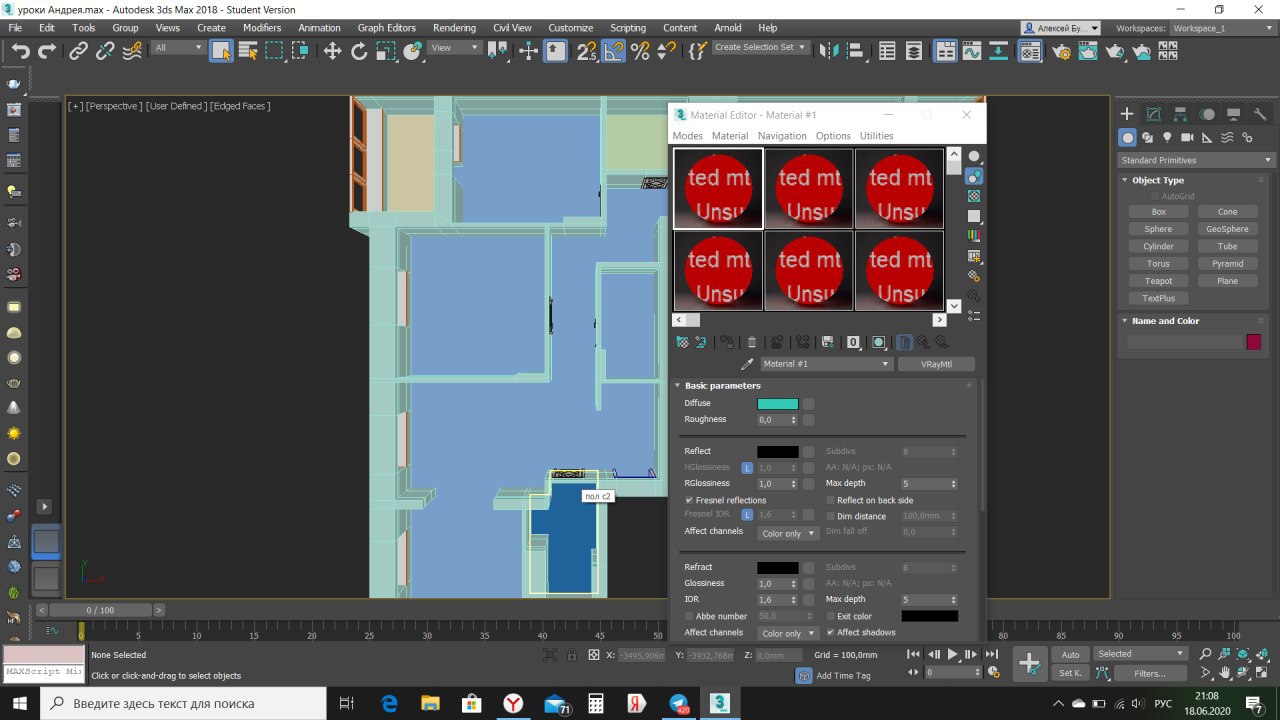Pick material from object eyedropper

click(746, 364)
